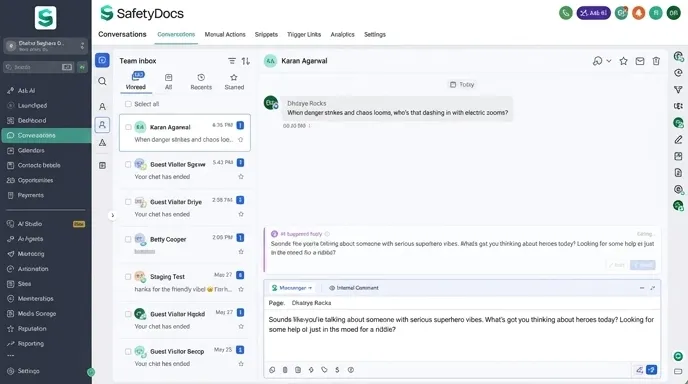Click the Today date badge
Viewport: 688px width, 384px height.
point(462,84)
